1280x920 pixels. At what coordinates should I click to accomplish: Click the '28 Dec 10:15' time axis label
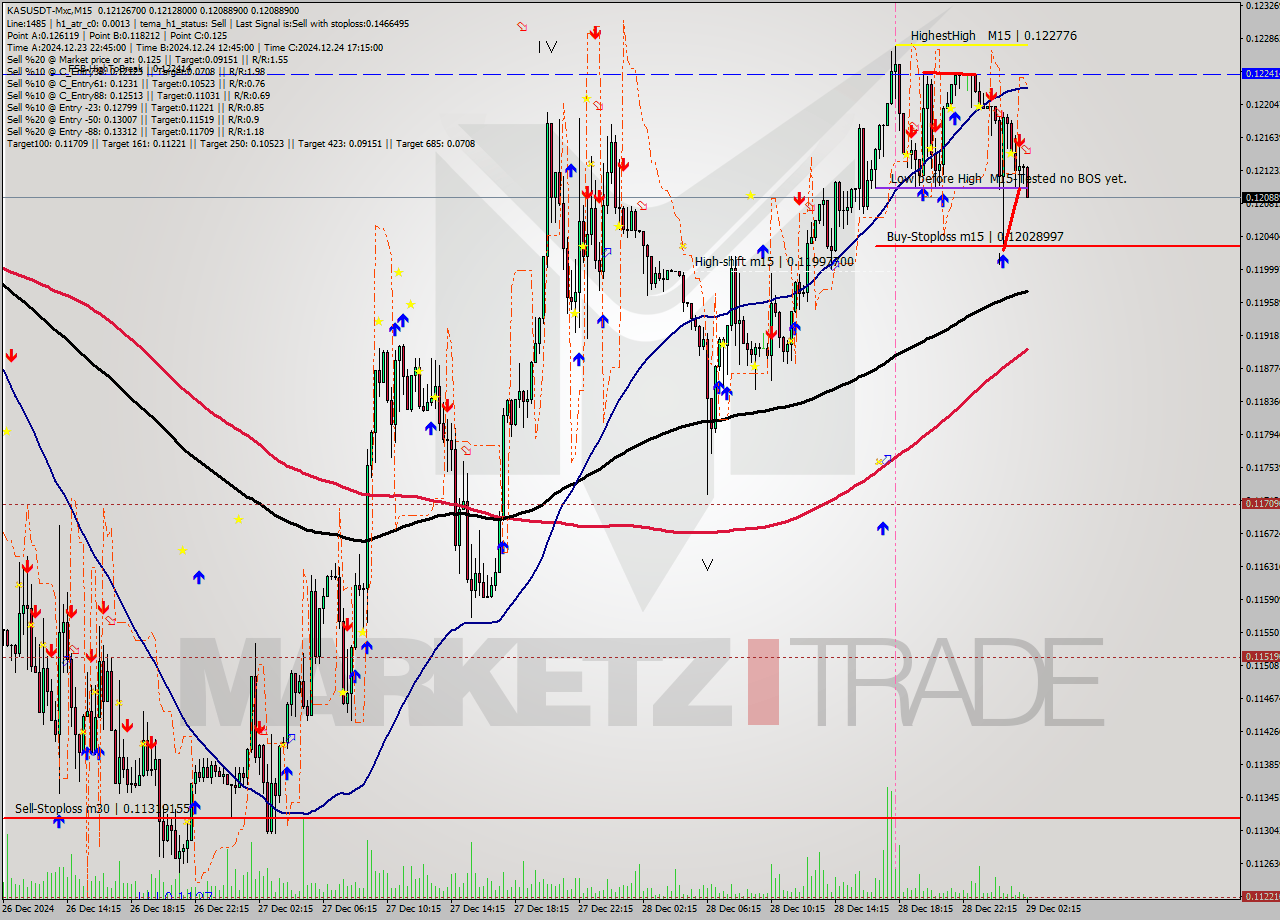coord(799,910)
